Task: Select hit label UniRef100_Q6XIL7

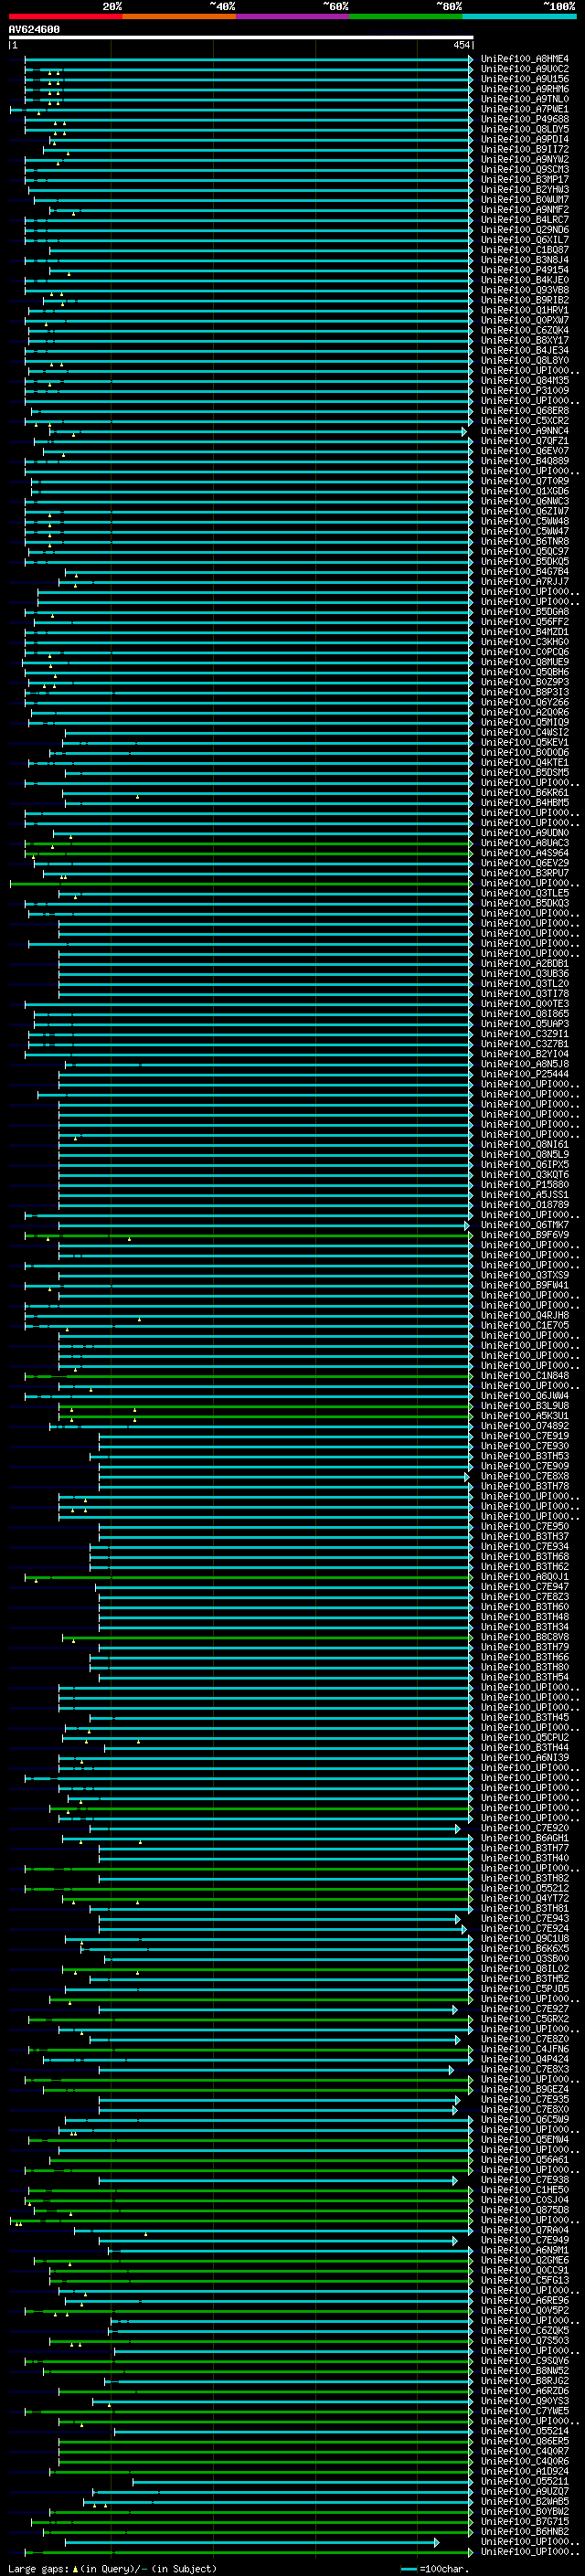Action: tap(525, 240)
